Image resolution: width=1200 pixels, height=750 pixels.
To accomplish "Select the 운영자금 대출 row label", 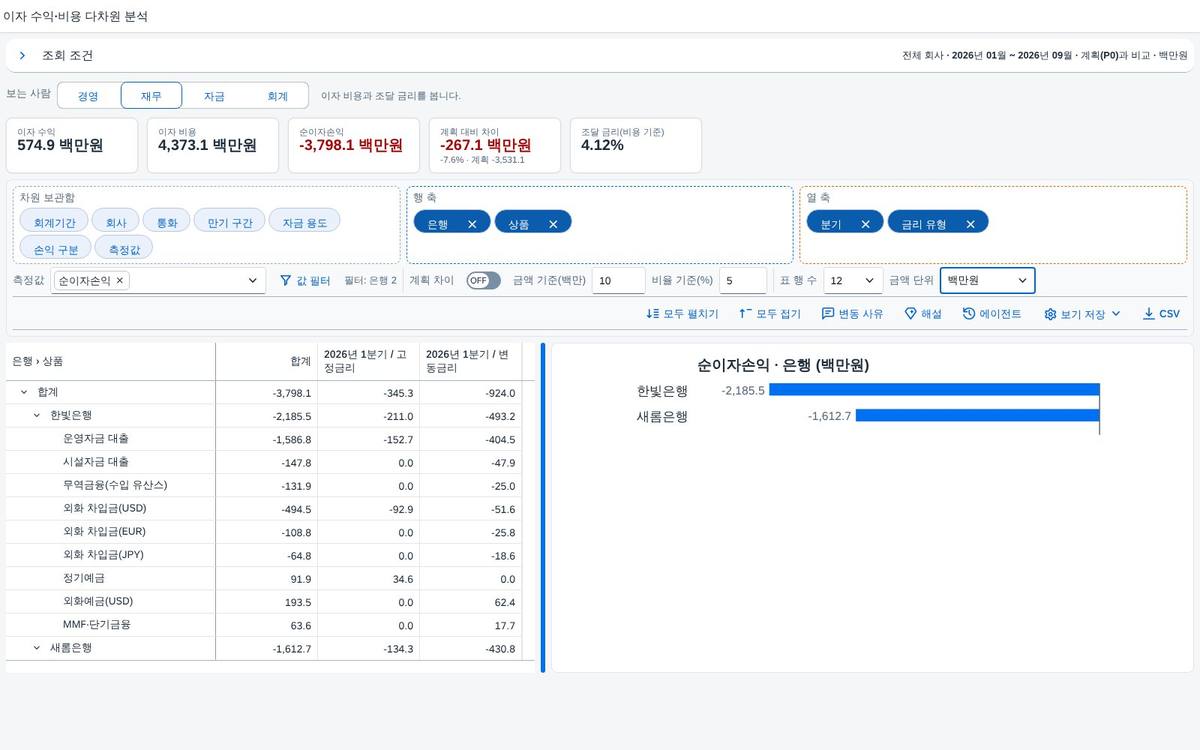I will pos(96,439).
